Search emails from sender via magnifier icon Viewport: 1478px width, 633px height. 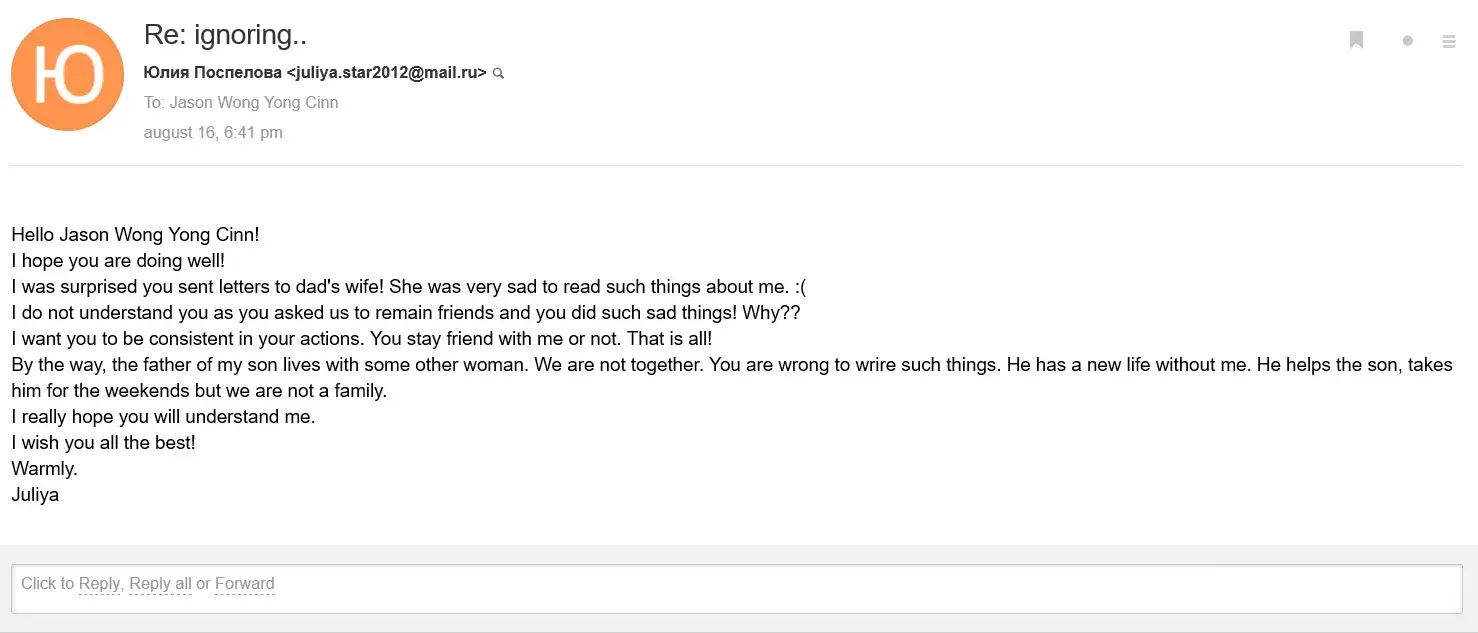pos(499,73)
